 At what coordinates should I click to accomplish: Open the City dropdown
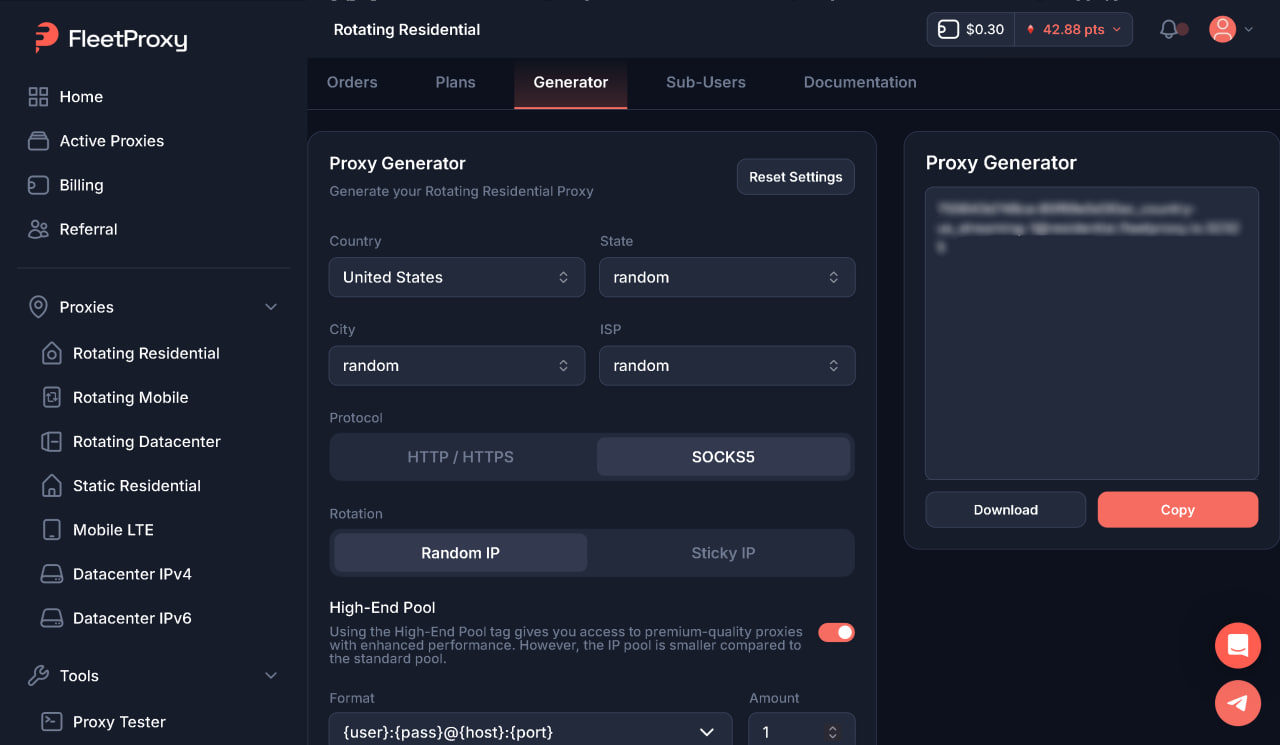pyautogui.click(x=457, y=365)
